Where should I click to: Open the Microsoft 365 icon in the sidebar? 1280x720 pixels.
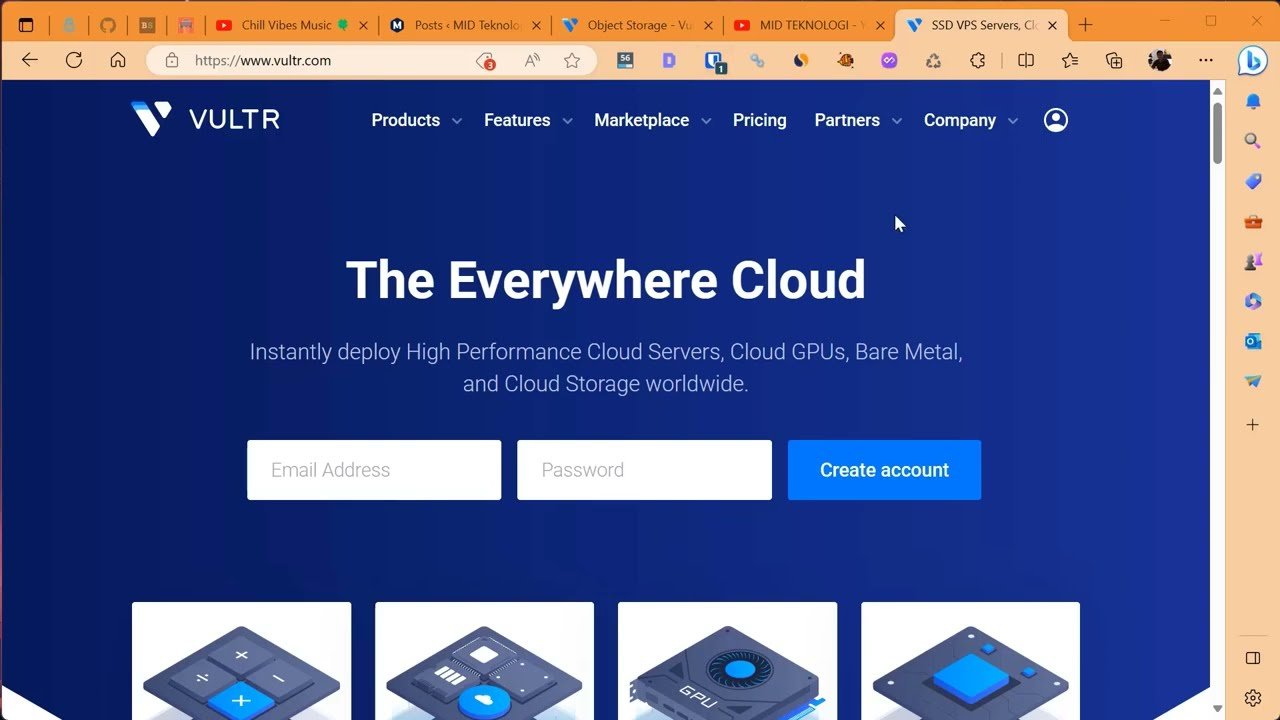tap(1253, 301)
